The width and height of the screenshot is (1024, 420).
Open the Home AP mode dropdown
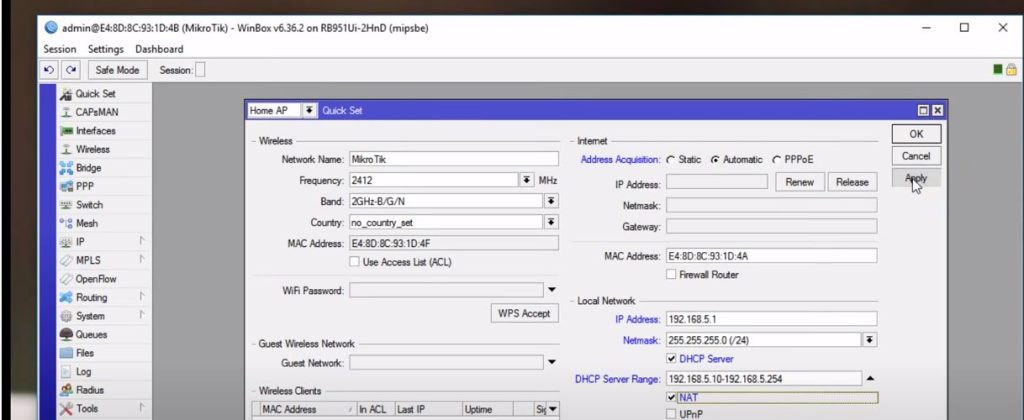[x=309, y=110]
